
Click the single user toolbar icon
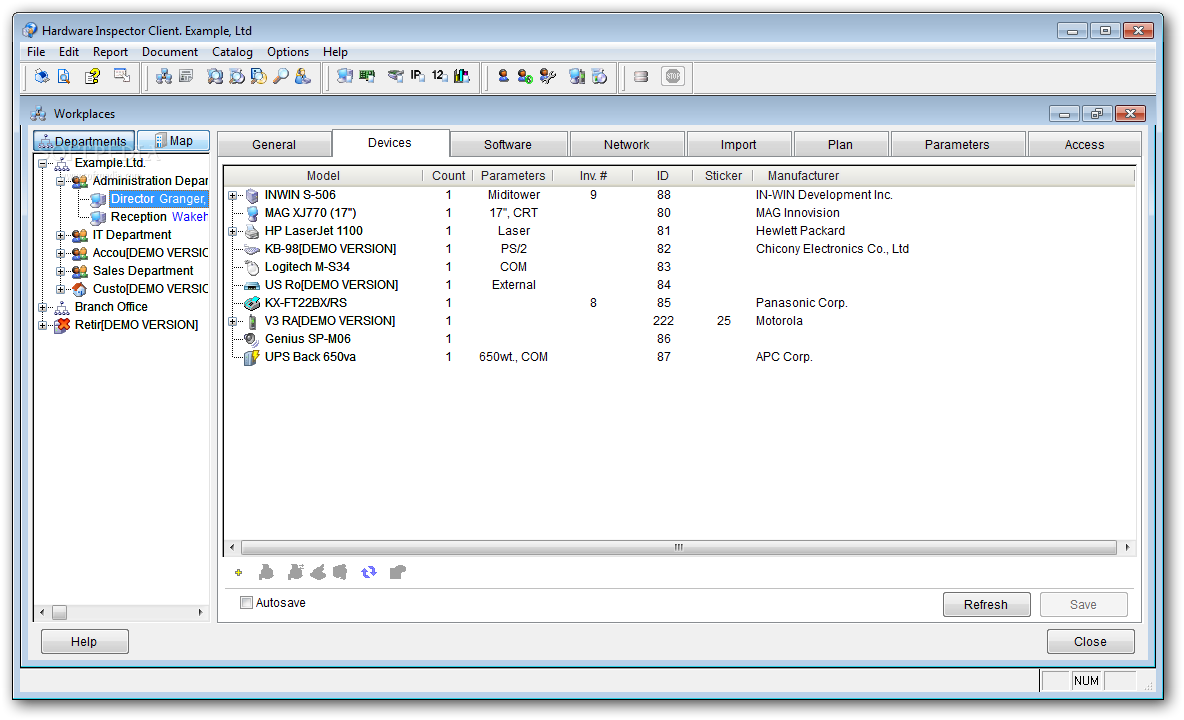[504, 76]
